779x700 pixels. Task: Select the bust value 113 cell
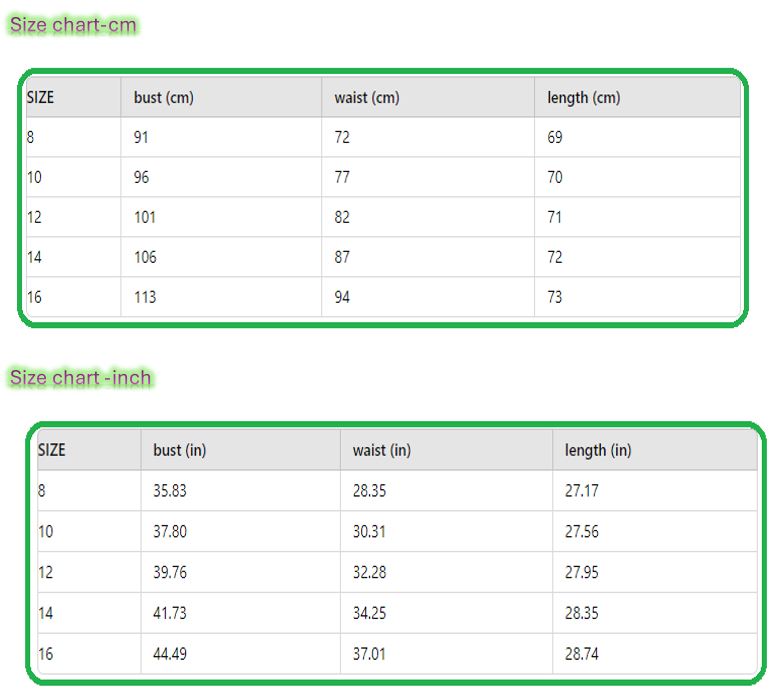tap(145, 297)
